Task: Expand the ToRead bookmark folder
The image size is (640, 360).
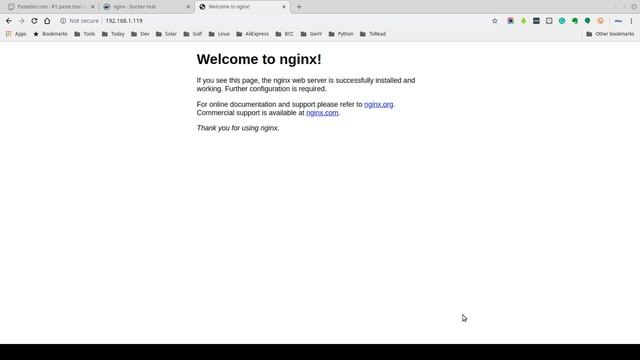Action: coord(373,34)
